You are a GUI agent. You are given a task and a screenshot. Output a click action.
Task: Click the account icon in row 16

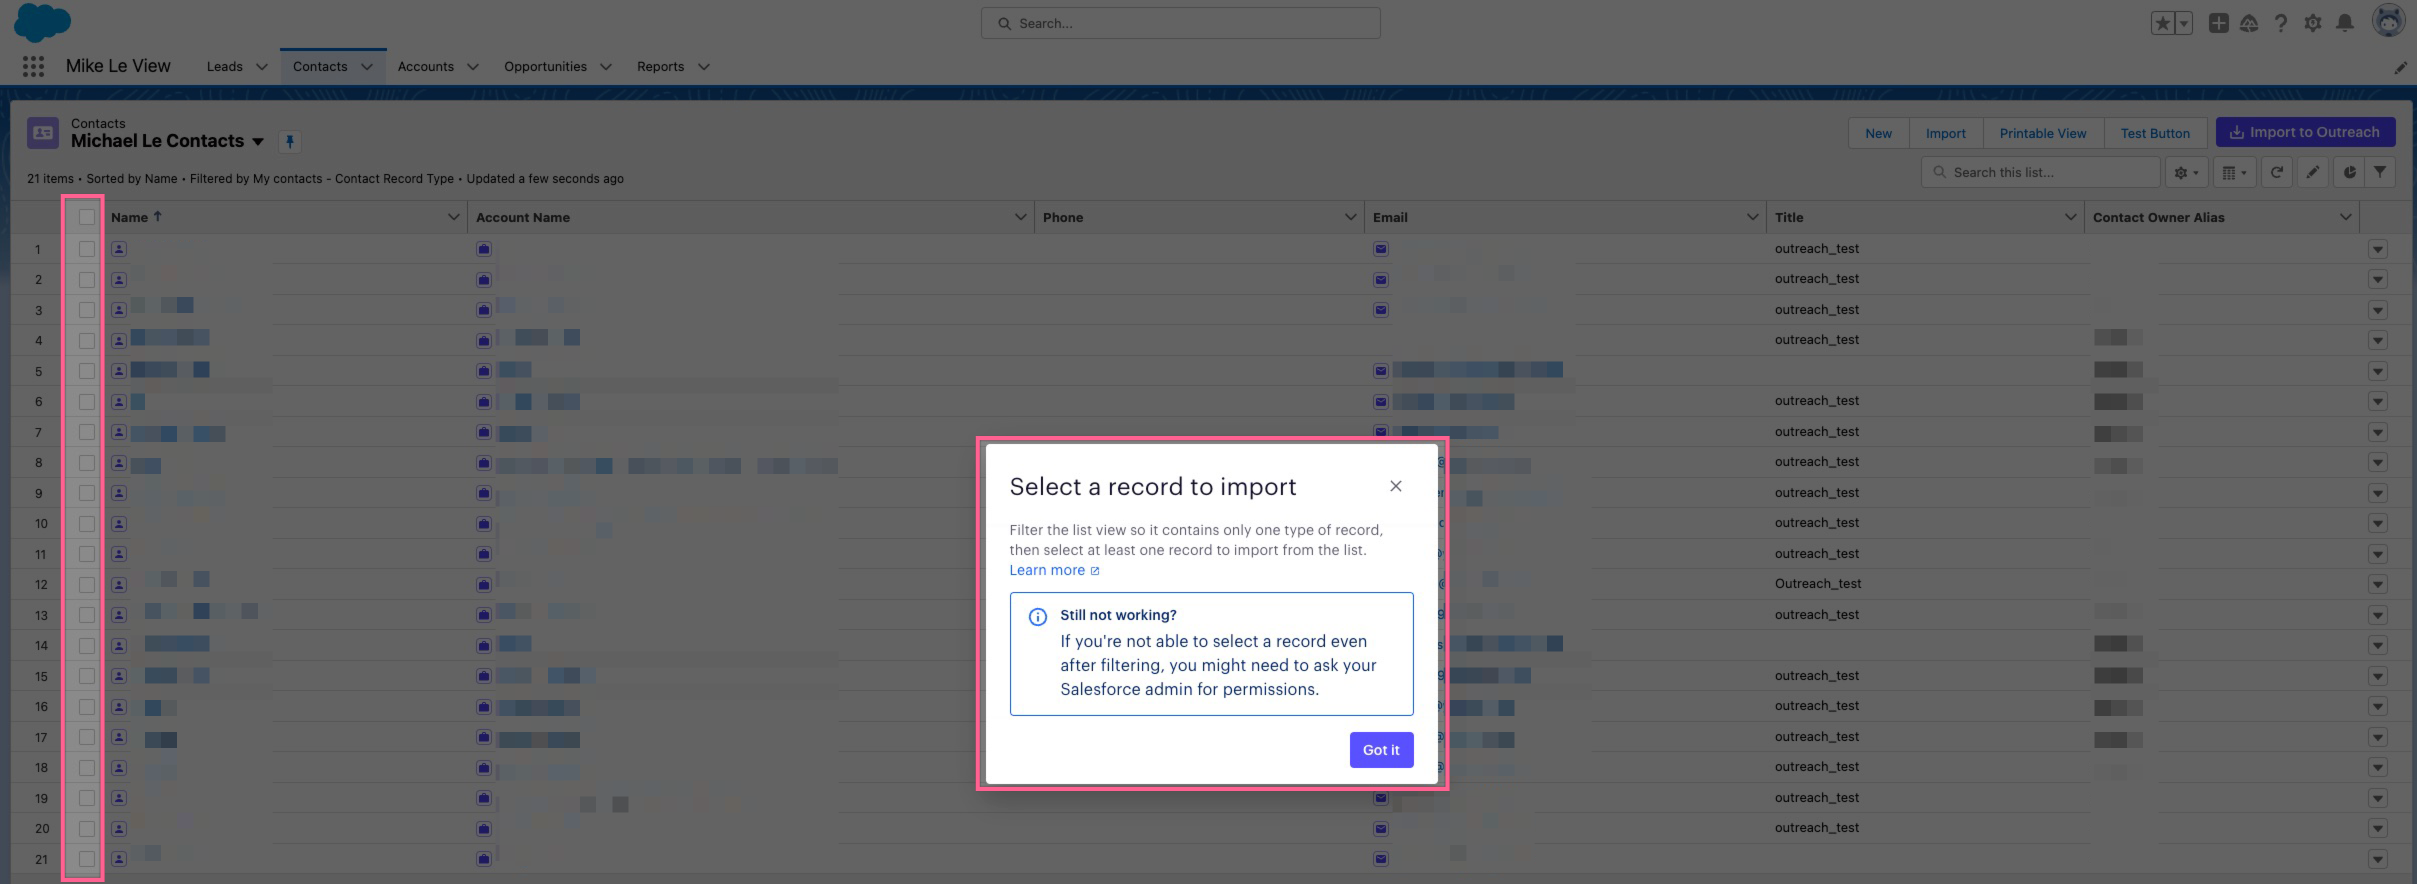point(484,707)
